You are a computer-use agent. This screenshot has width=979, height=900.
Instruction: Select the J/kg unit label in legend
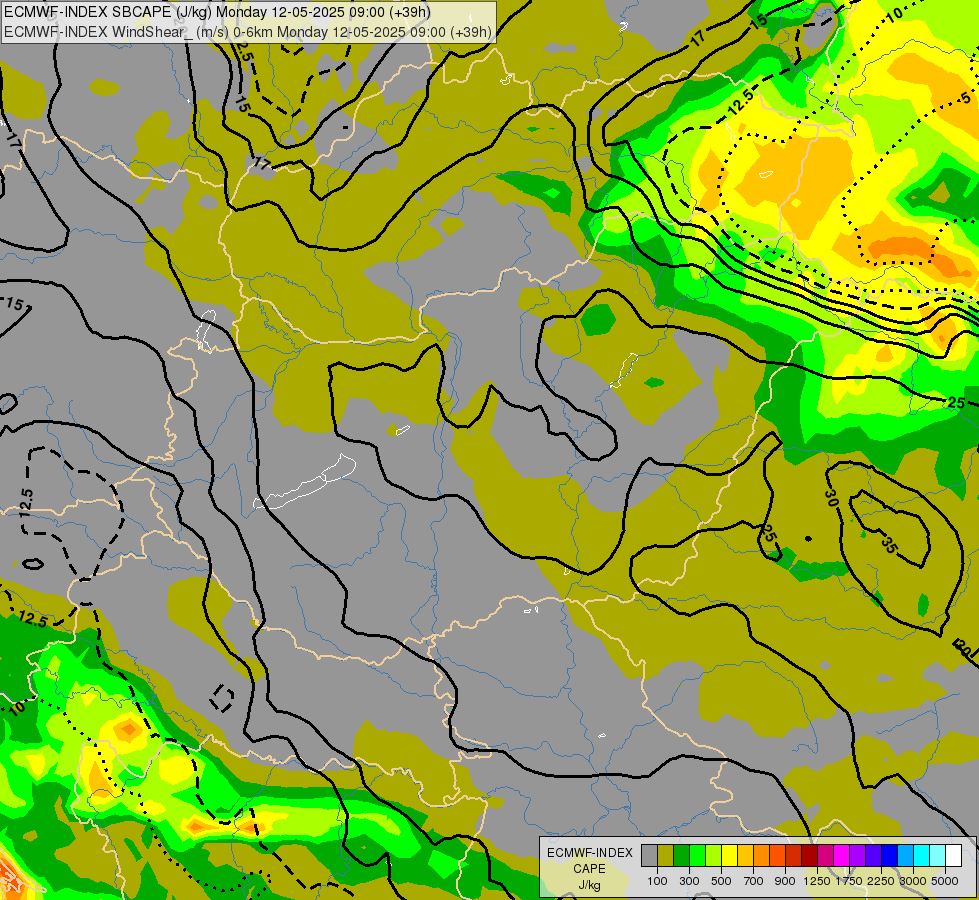click(589, 886)
